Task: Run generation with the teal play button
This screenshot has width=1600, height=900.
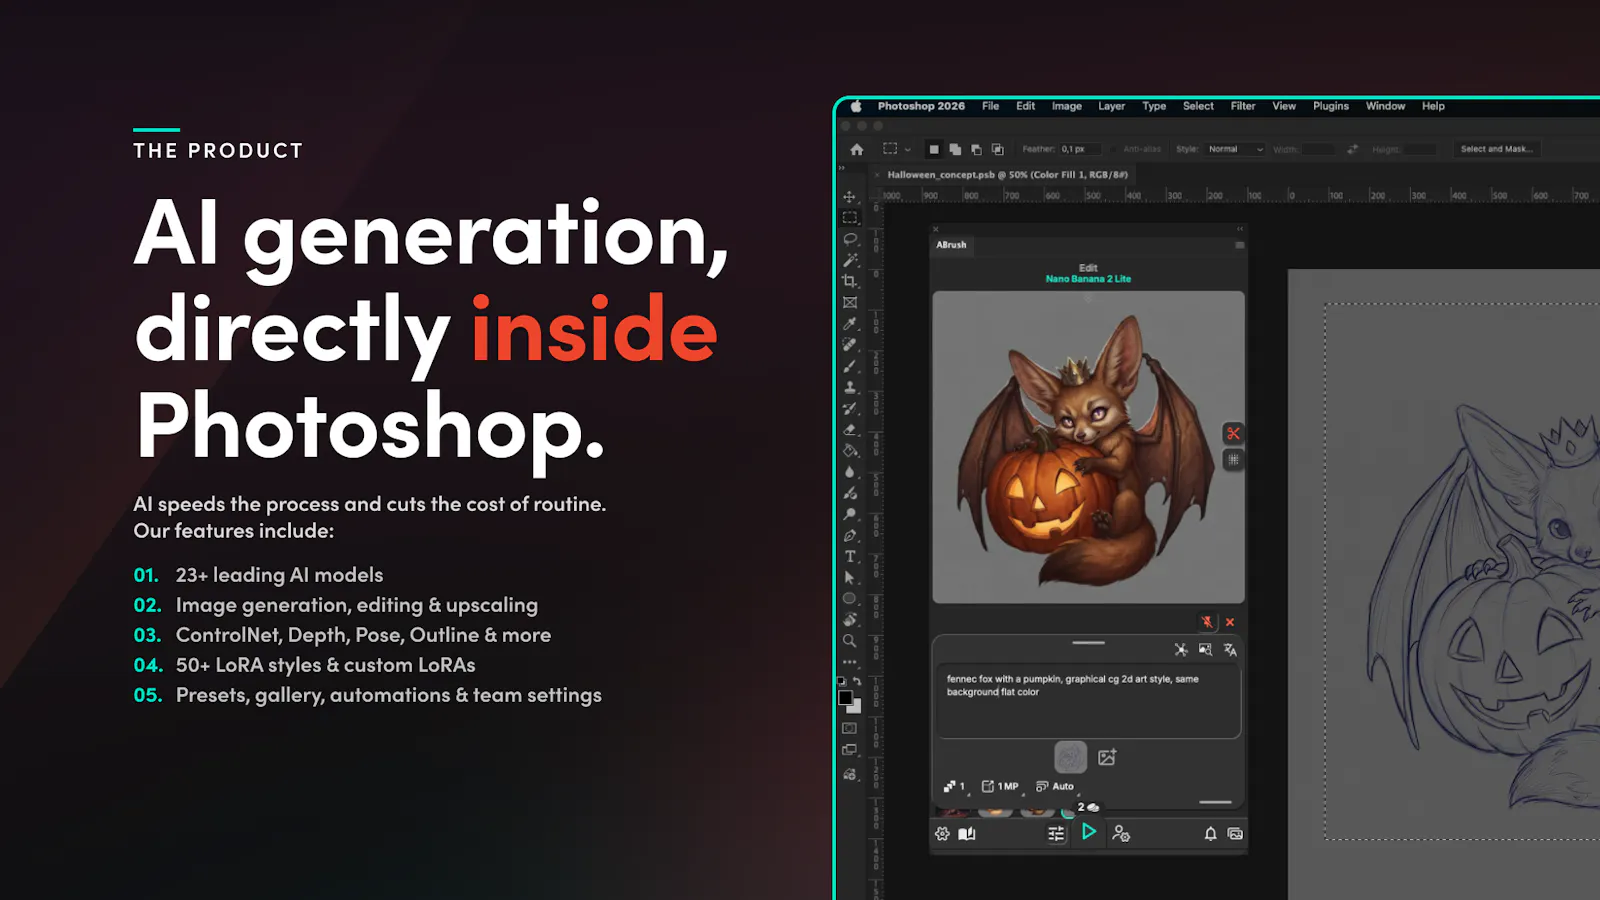Action: tap(1089, 832)
